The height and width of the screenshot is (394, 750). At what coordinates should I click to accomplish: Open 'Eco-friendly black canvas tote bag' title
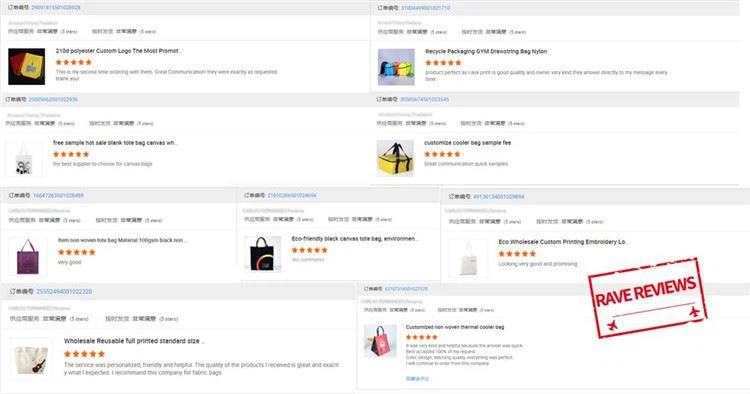point(355,239)
